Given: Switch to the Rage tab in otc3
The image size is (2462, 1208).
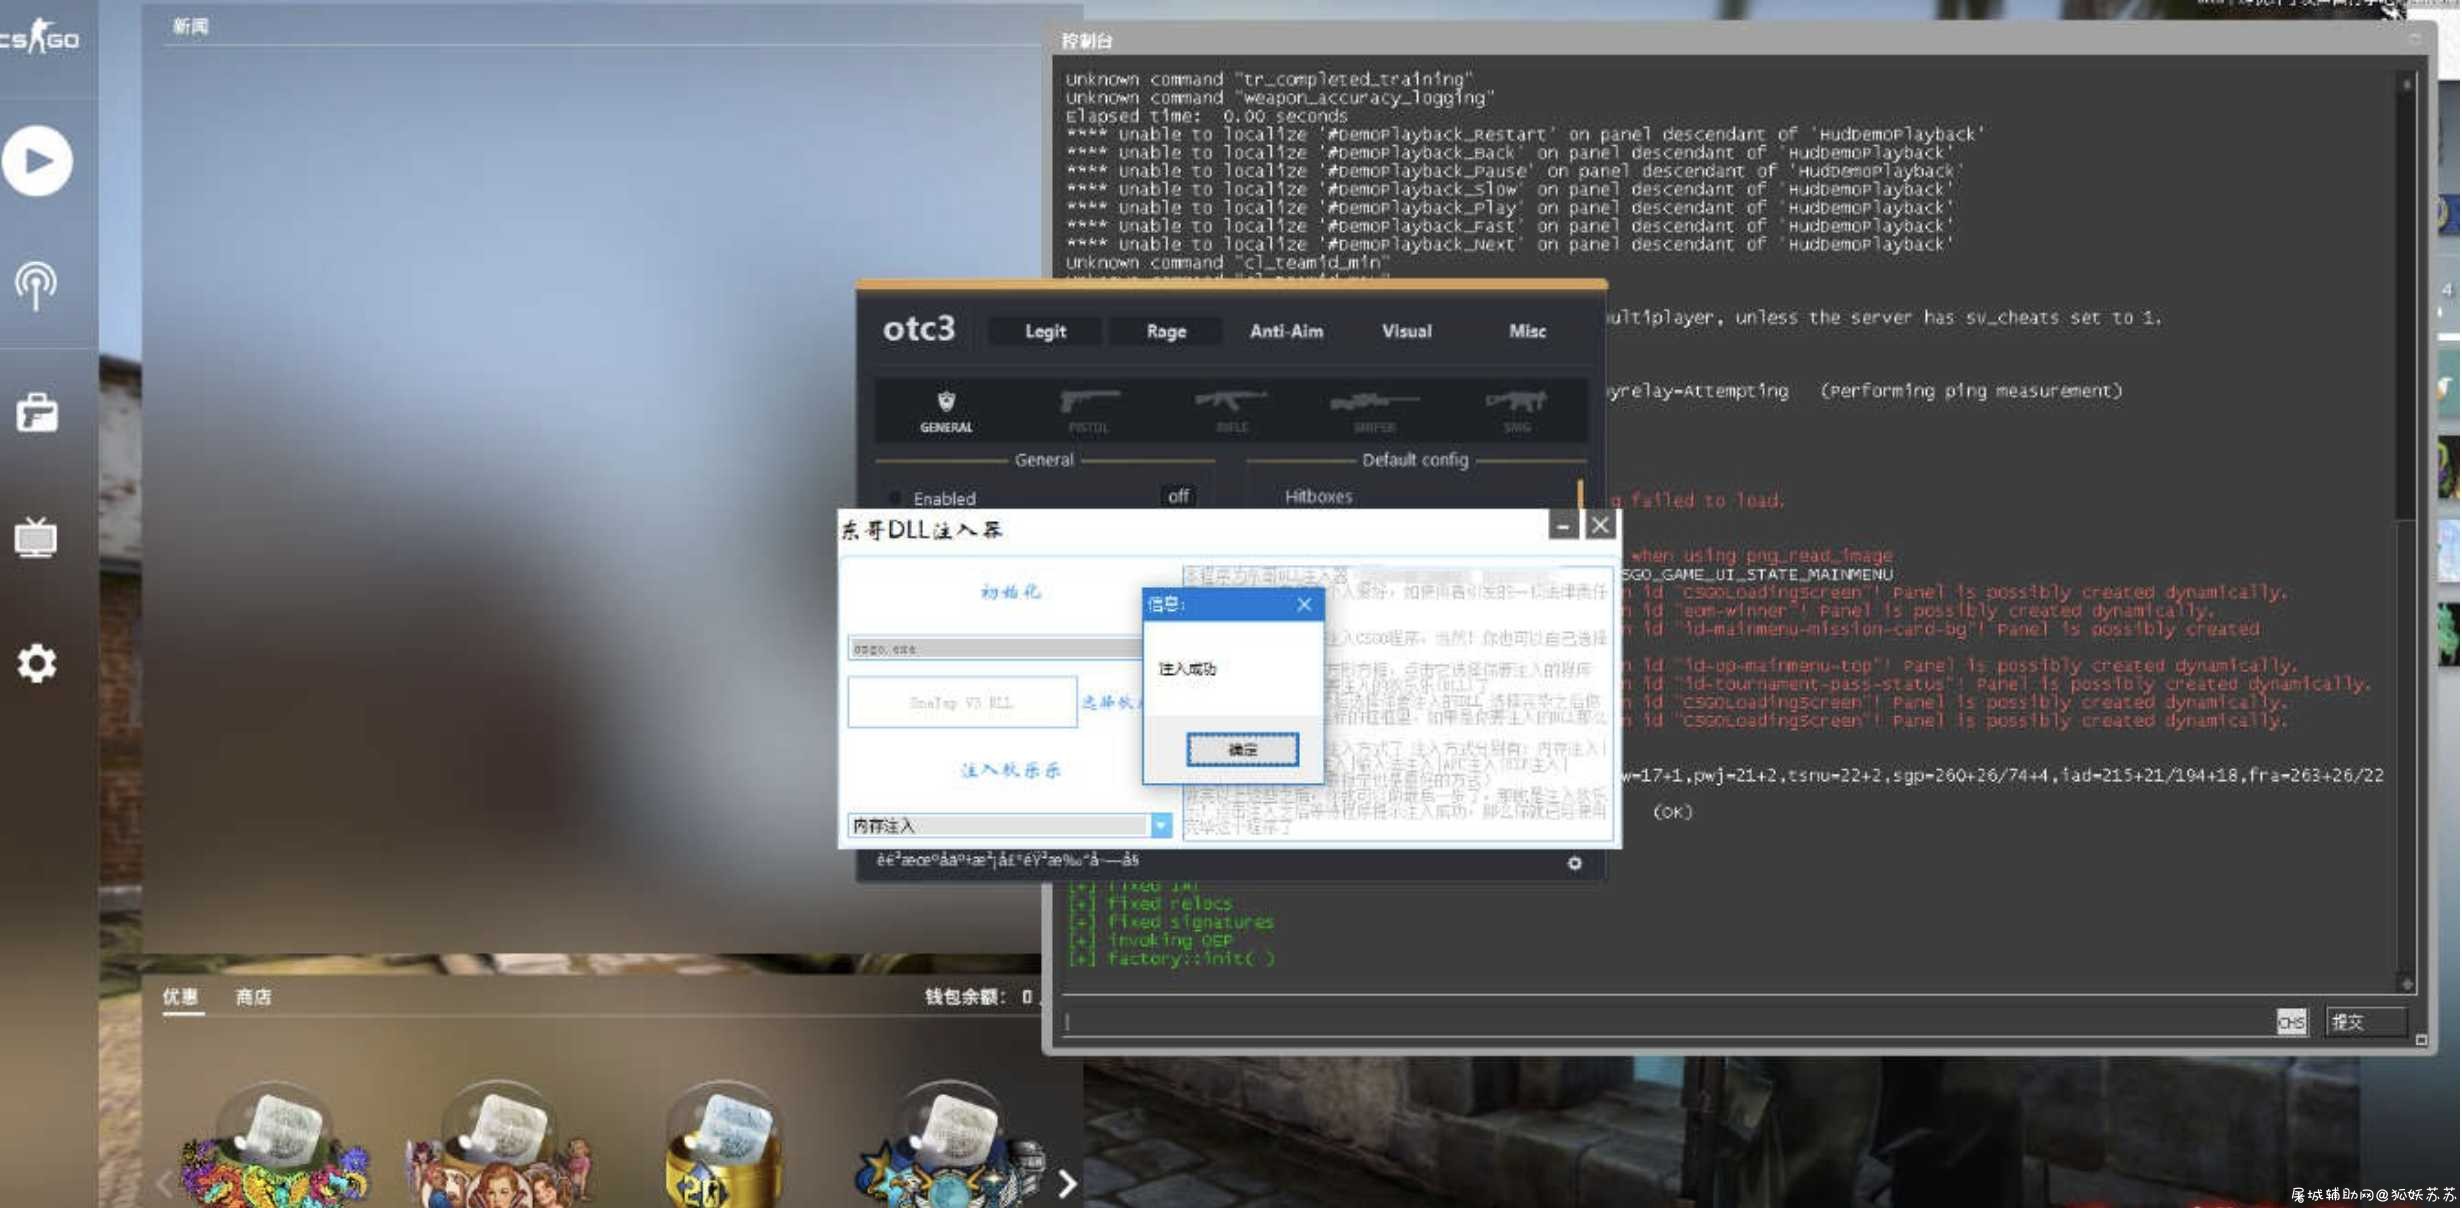Looking at the screenshot, I should (x=1166, y=331).
